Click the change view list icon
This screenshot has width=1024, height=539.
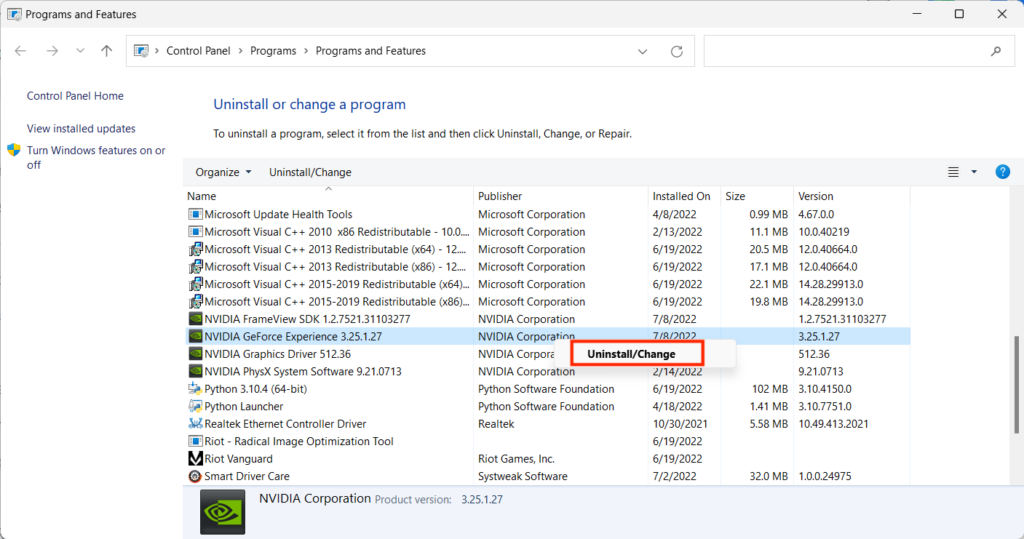coord(953,172)
